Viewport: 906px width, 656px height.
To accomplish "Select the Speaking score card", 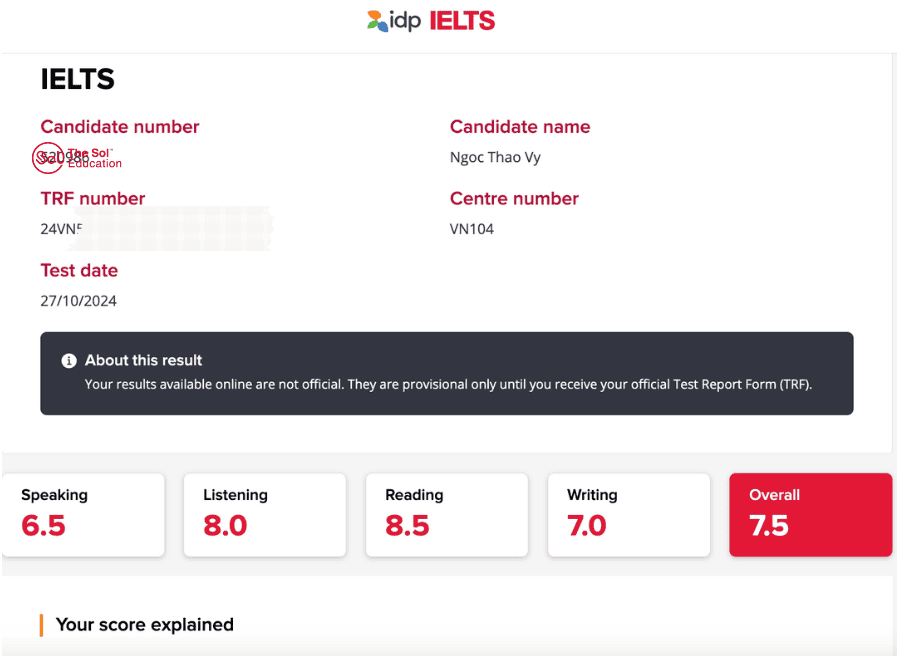I will (x=83, y=515).
